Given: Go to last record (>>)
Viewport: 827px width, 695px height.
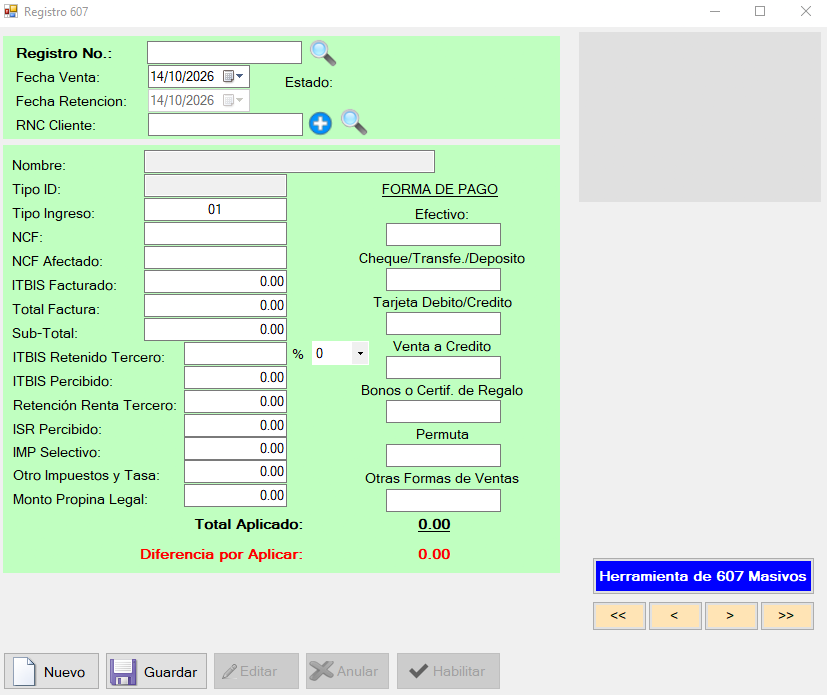Looking at the screenshot, I should pos(787,615).
